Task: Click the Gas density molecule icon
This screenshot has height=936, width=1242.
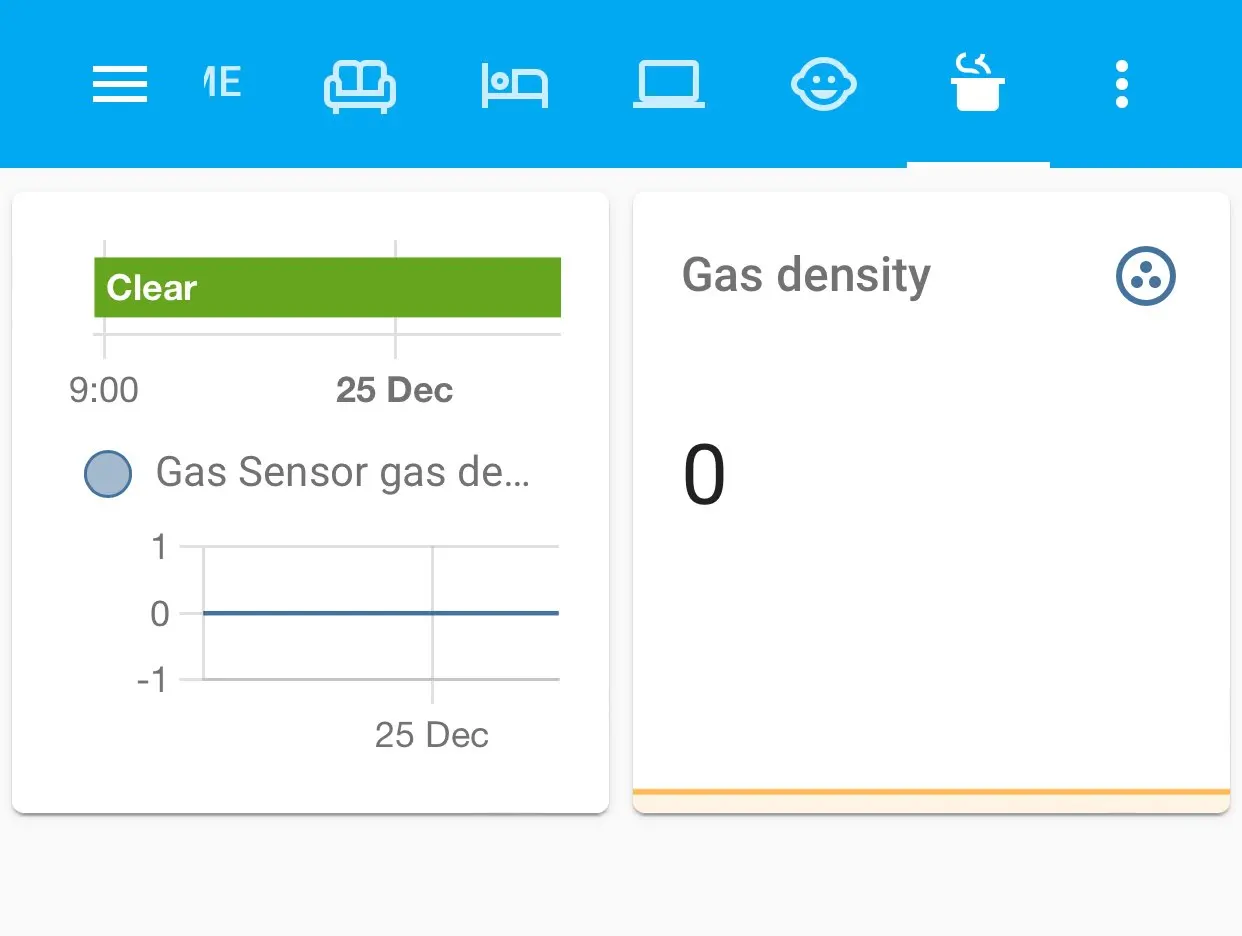Action: click(1145, 276)
